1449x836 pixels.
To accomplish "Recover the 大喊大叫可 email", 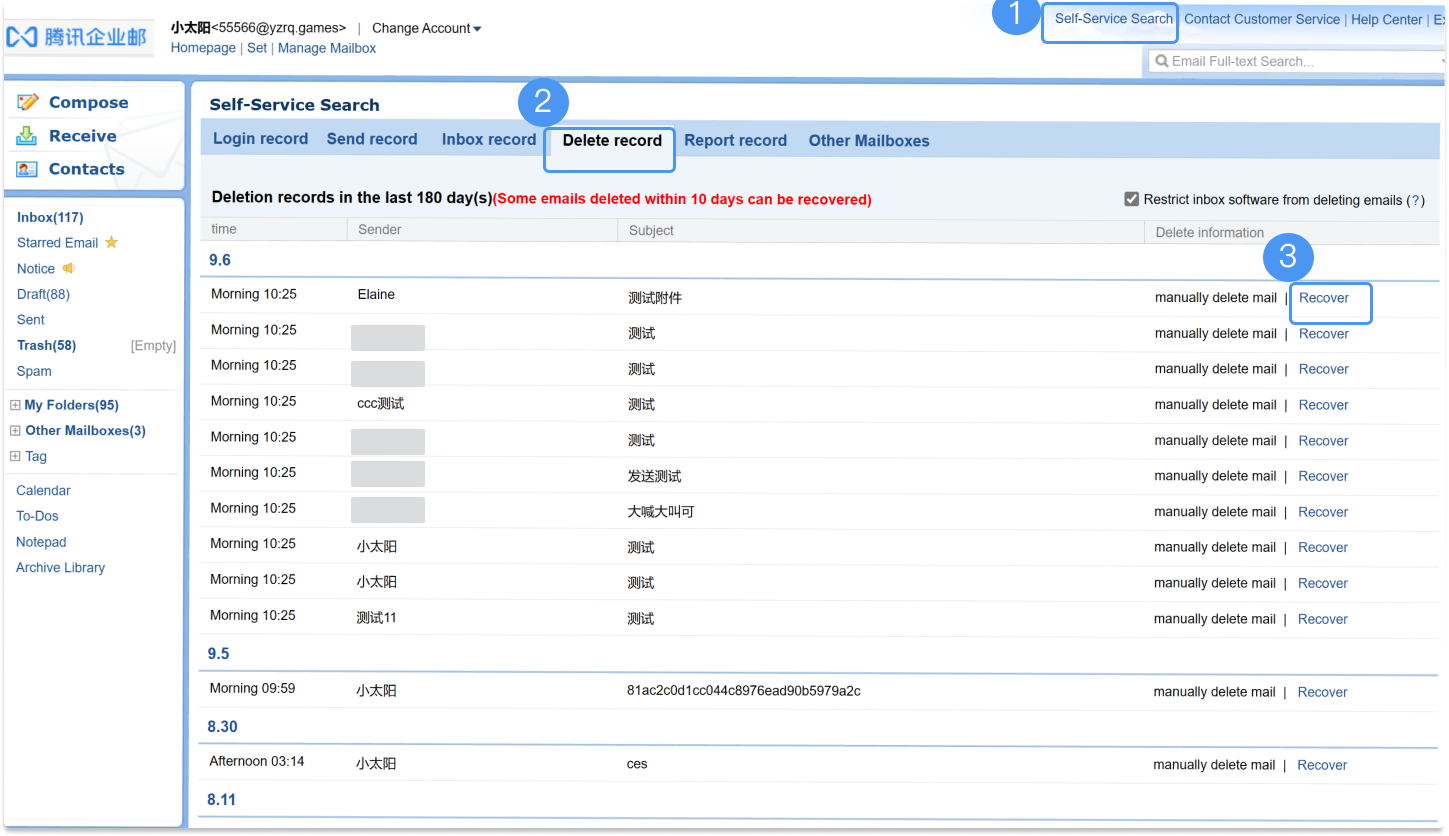I will point(1324,512).
